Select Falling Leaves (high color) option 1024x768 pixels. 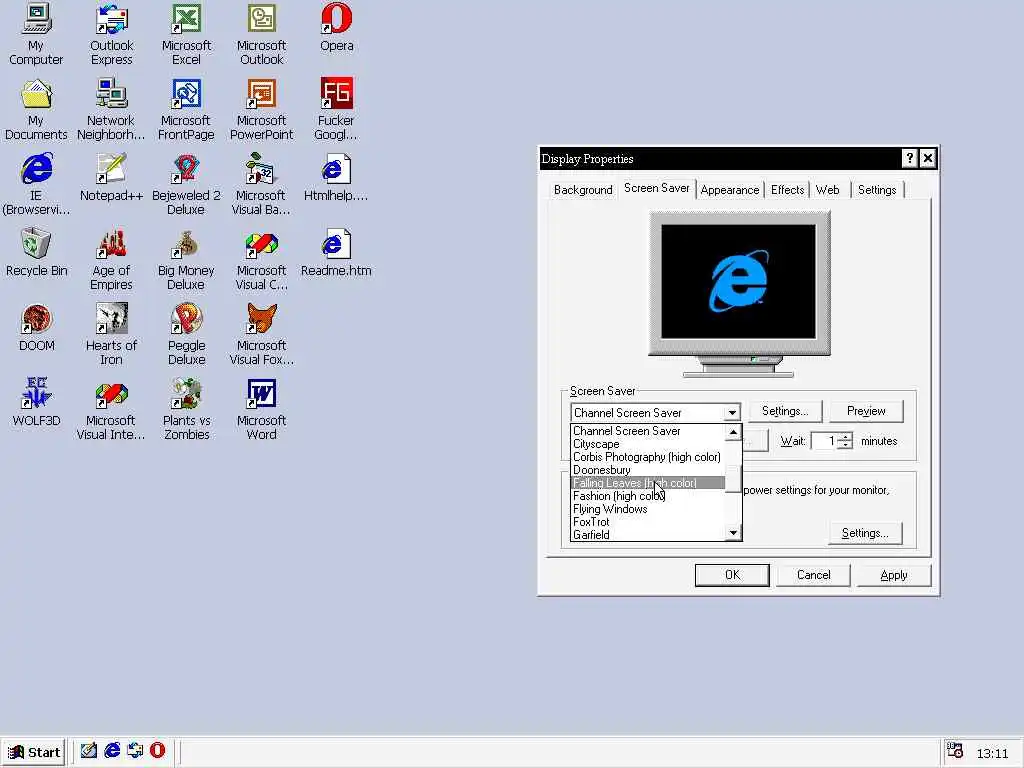pyautogui.click(x=647, y=483)
